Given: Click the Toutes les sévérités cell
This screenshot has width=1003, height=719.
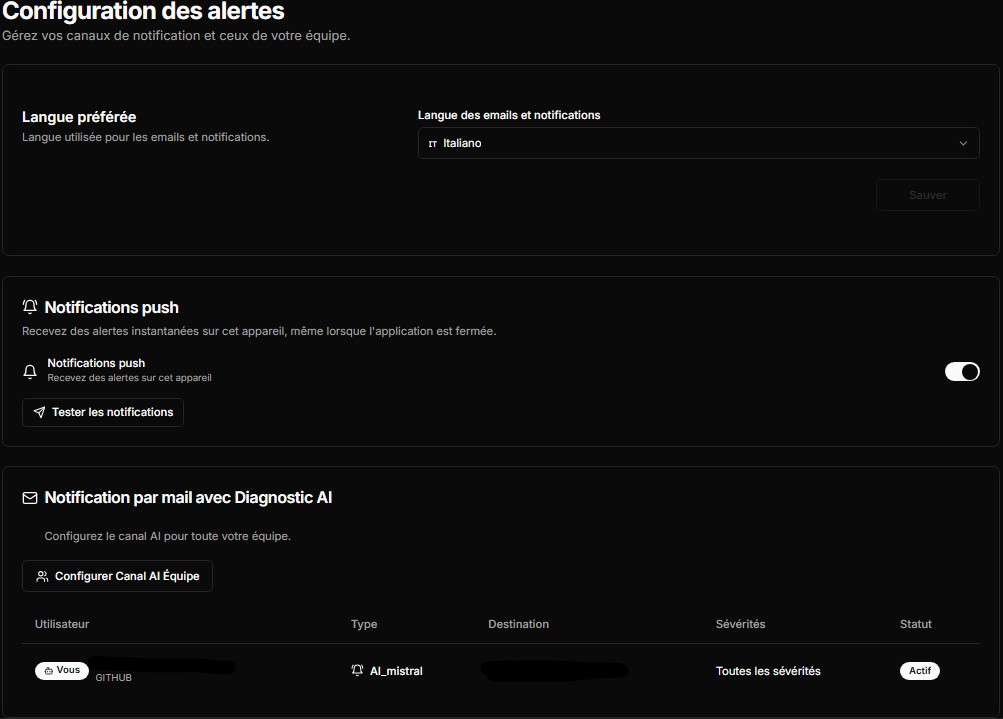Looking at the screenshot, I should (767, 670).
